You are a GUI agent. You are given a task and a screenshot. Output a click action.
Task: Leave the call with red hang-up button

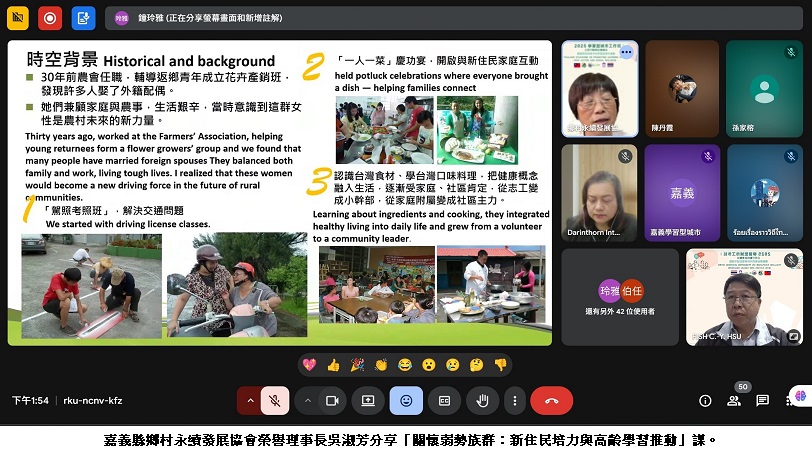tap(551, 400)
